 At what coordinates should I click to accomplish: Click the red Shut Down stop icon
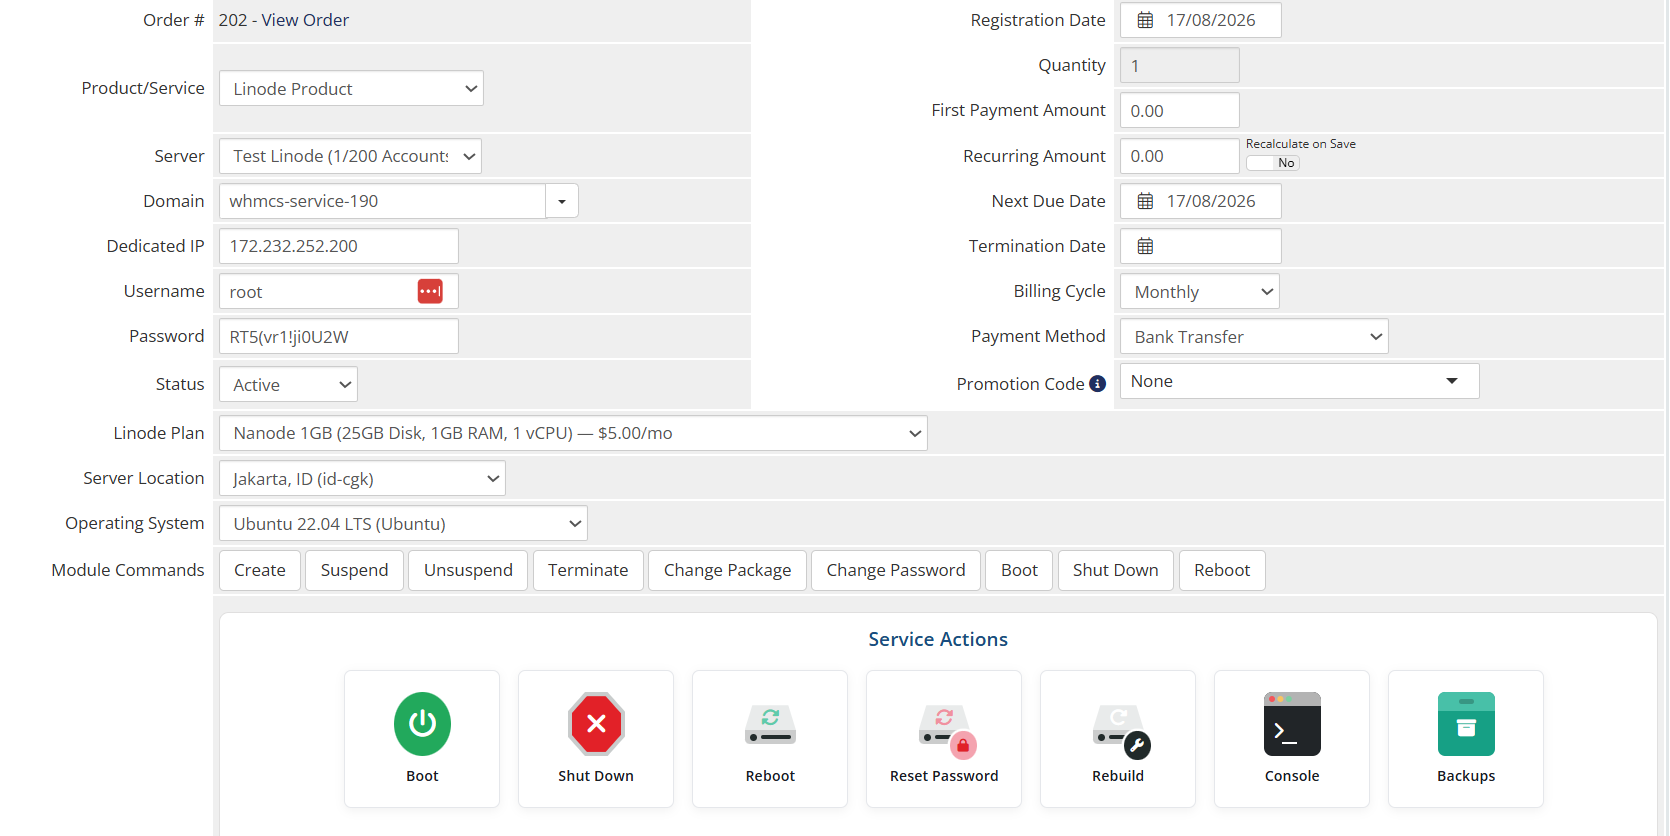[x=596, y=724]
